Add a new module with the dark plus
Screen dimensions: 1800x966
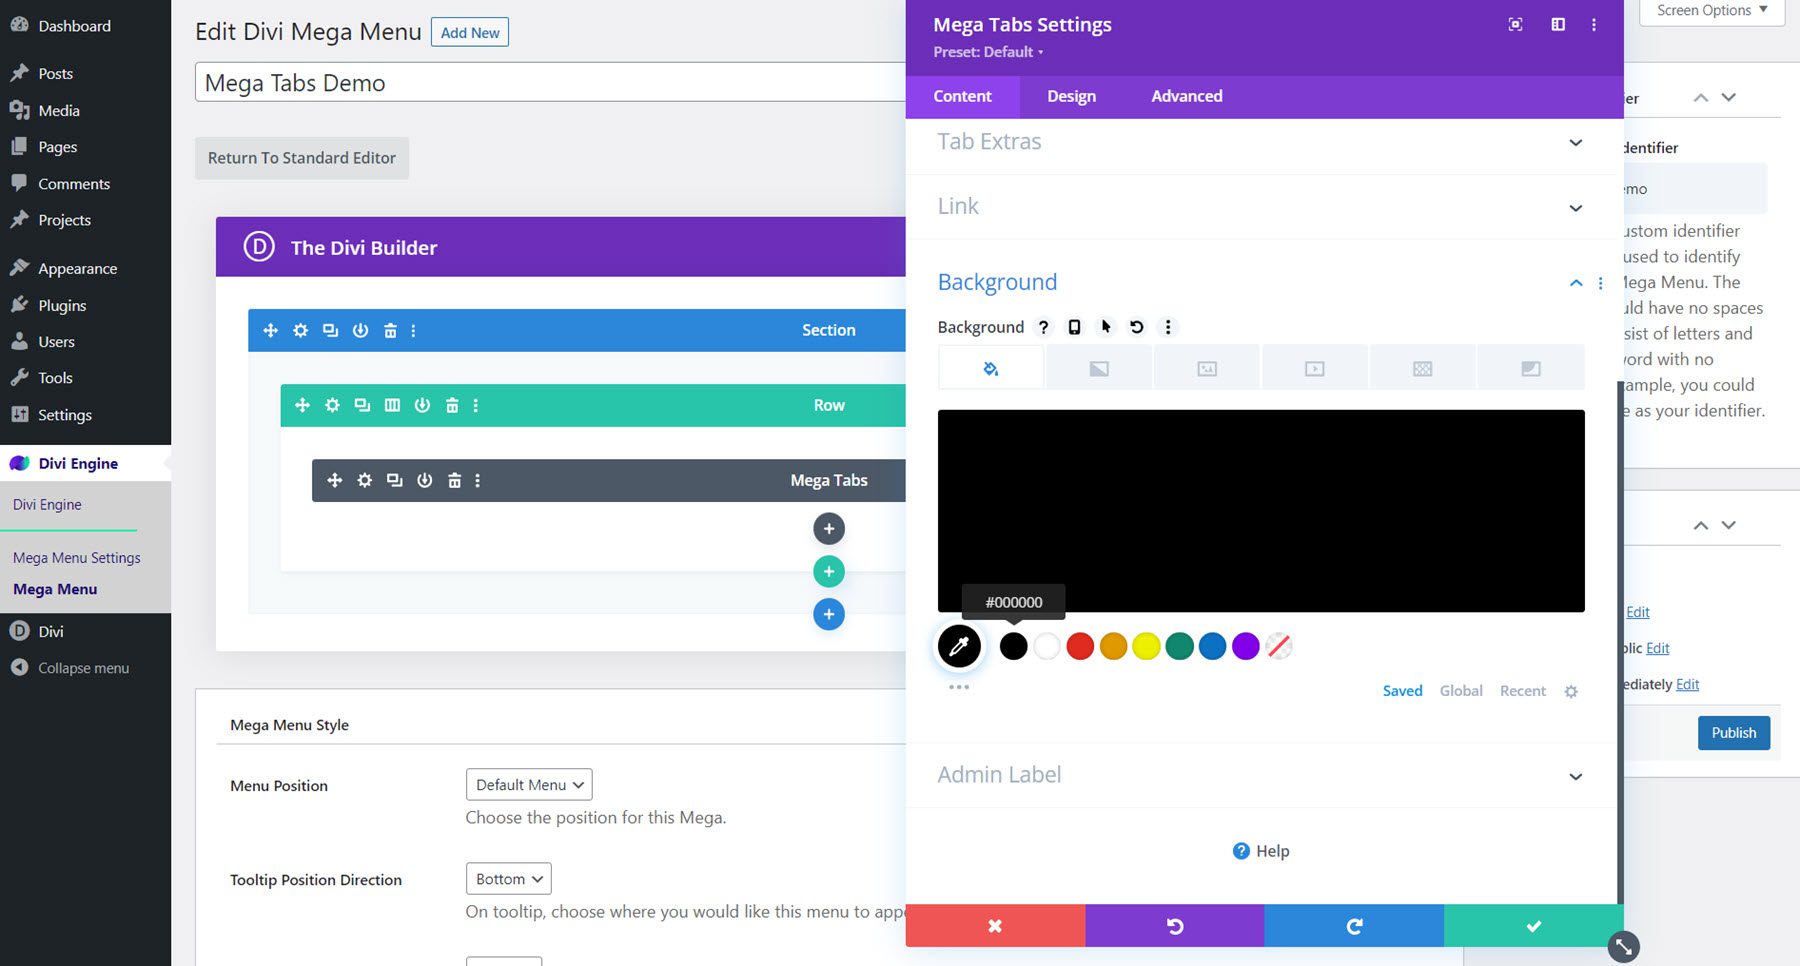click(829, 529)
